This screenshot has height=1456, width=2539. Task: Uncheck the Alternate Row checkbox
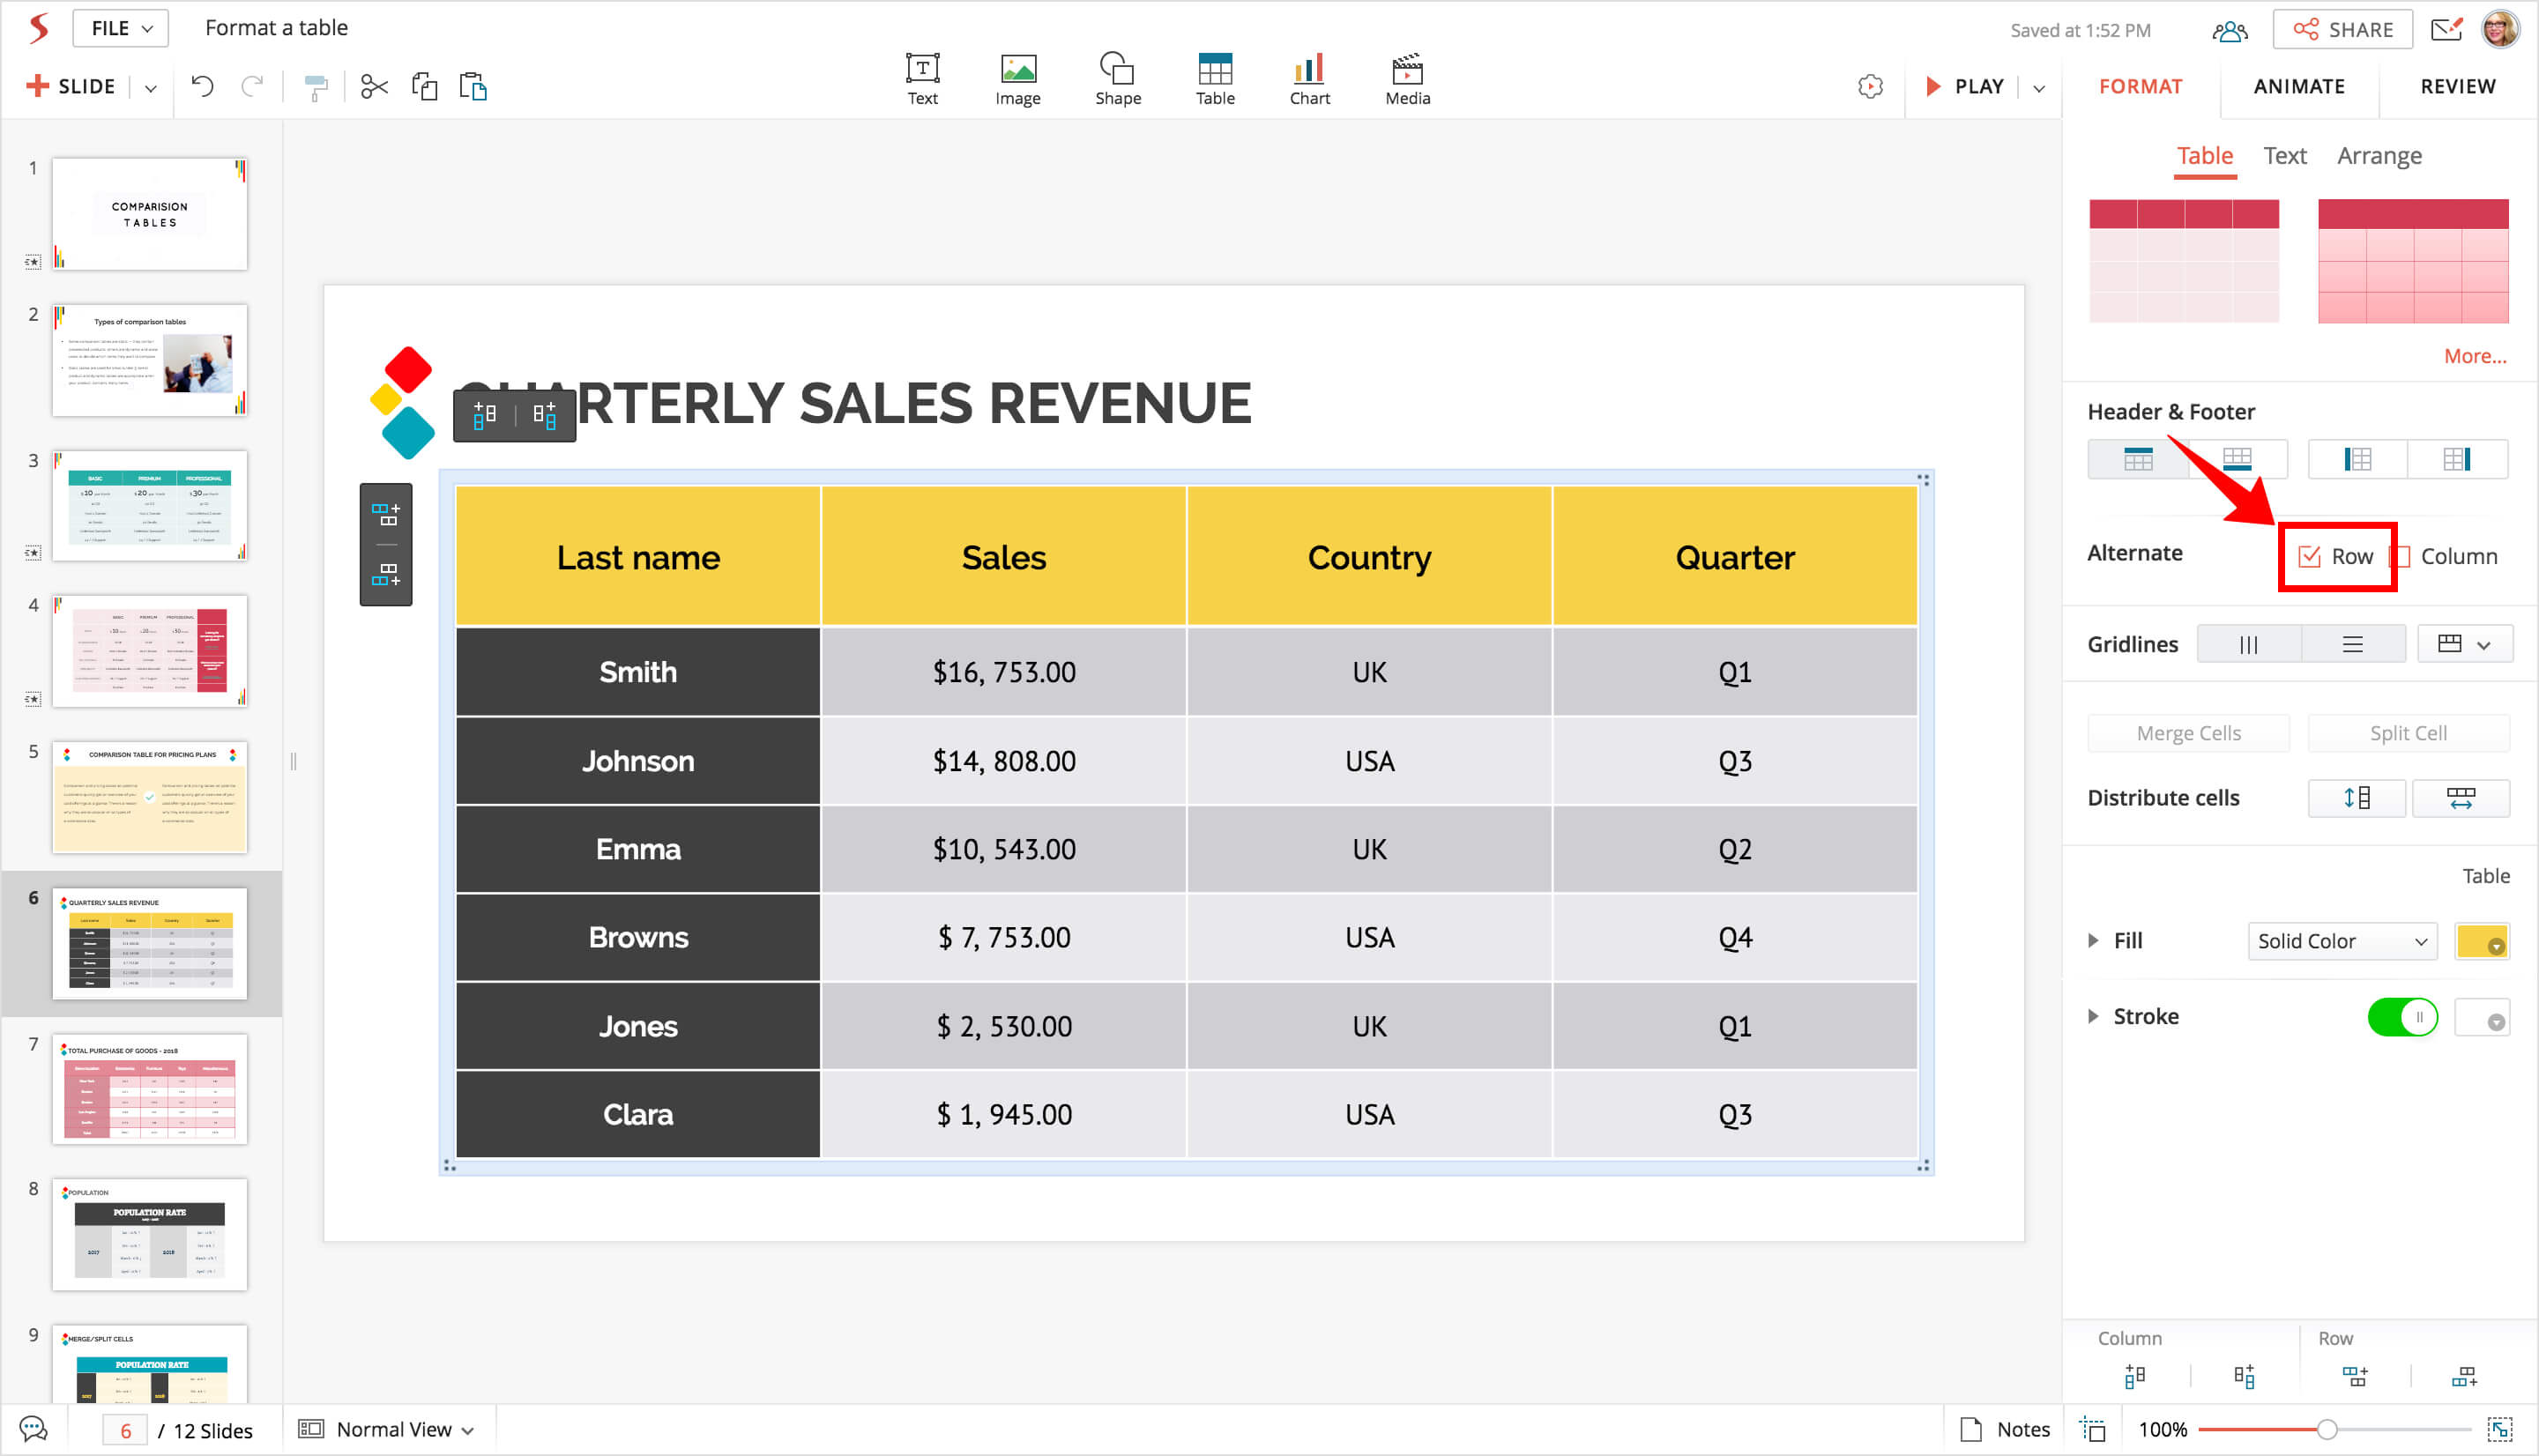2309,557
